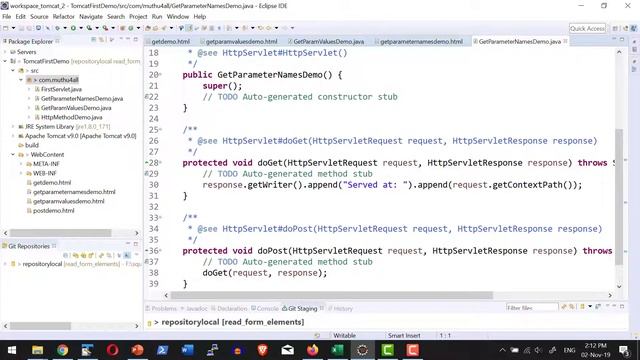Open Firefox from the taskbar
This screenshot has width=640, height=360.
click(x=313, y=350)
